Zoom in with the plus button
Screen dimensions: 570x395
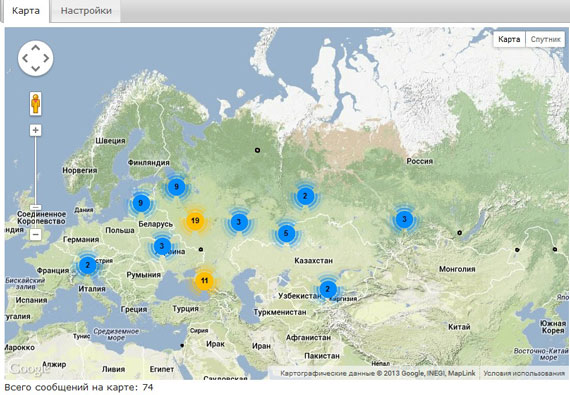pyautogui.click(x=35, y=130)
